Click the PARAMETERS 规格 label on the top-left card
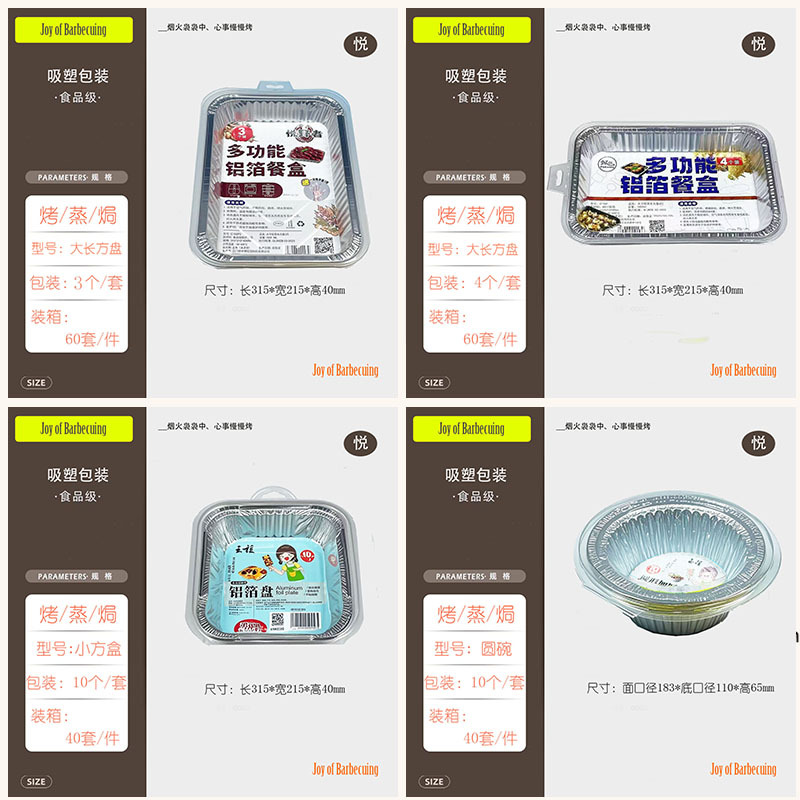The height and width of the screenshot is (800, 800). [77, 177]
